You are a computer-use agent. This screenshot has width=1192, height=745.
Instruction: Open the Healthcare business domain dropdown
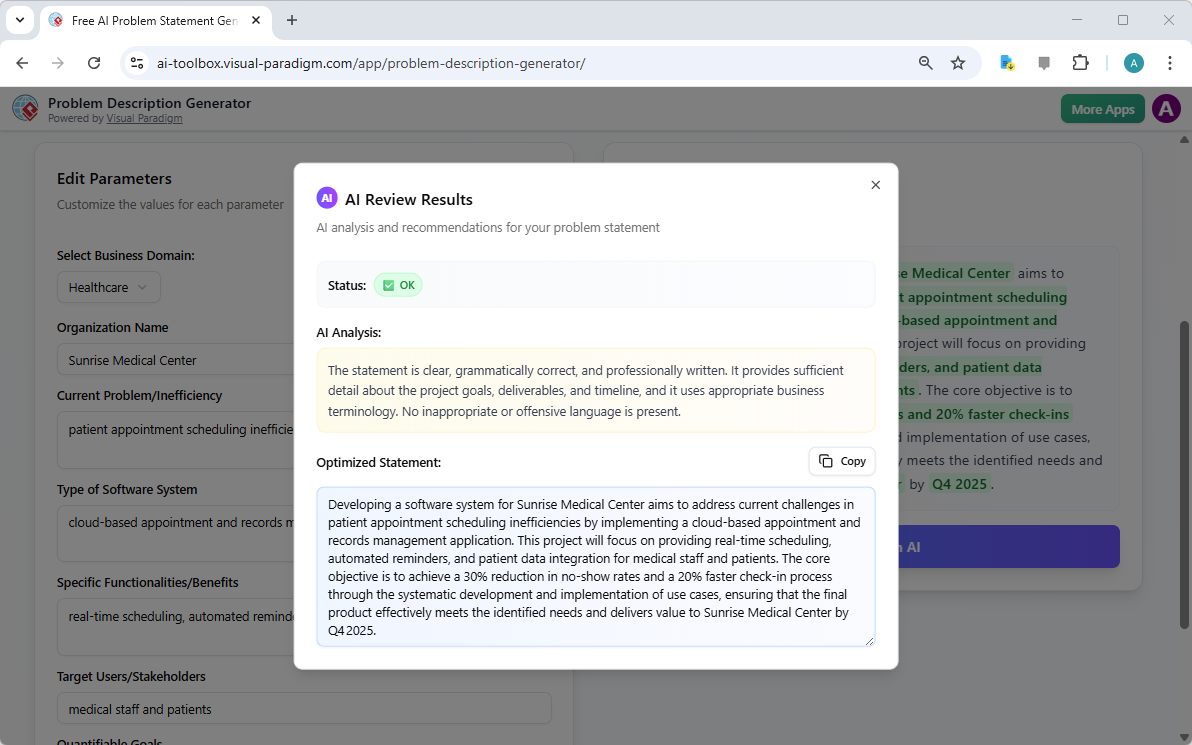pyautogui.click(x=108, y=287)
